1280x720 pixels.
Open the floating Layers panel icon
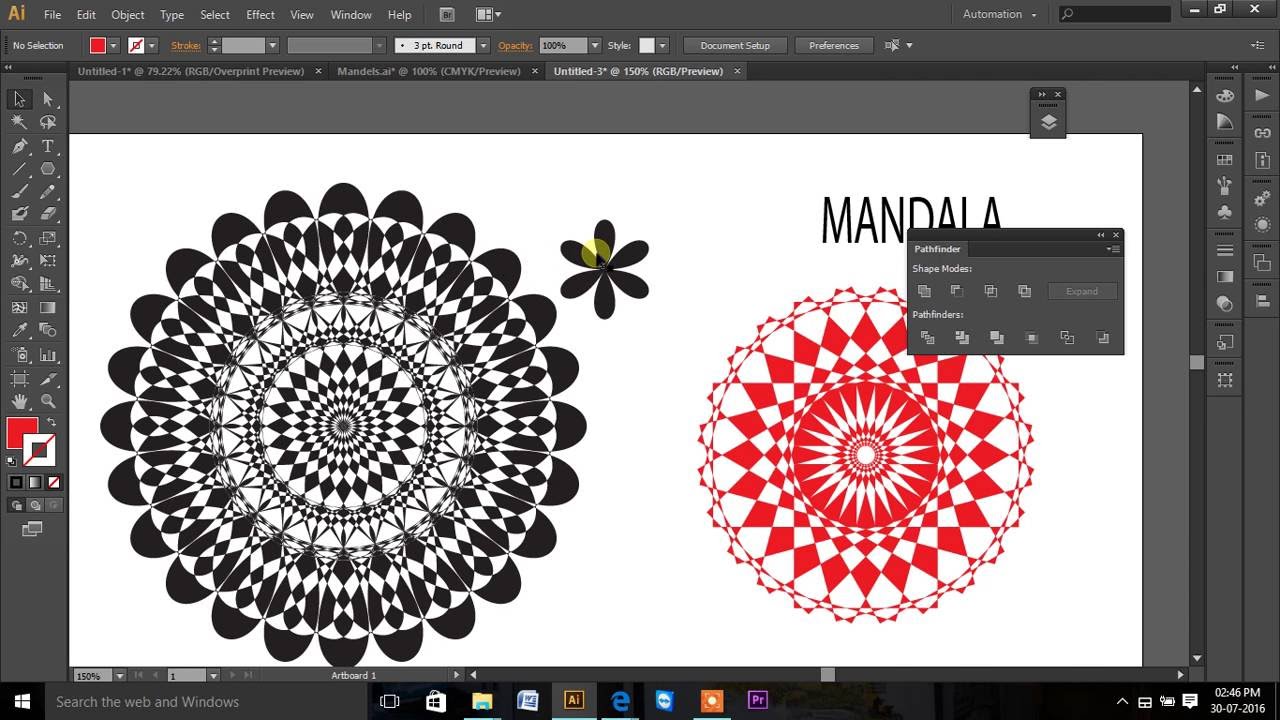click(x=1048, y=122)
